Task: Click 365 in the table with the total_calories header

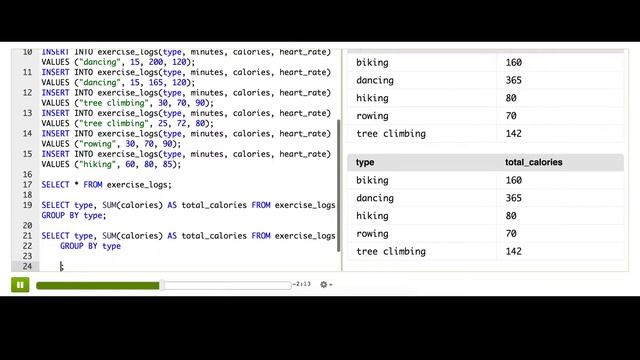Action: [x=513, y=198]
